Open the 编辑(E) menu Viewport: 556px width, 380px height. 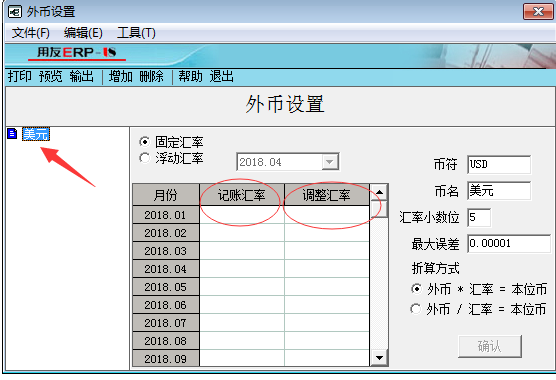[x=83, y=33]
